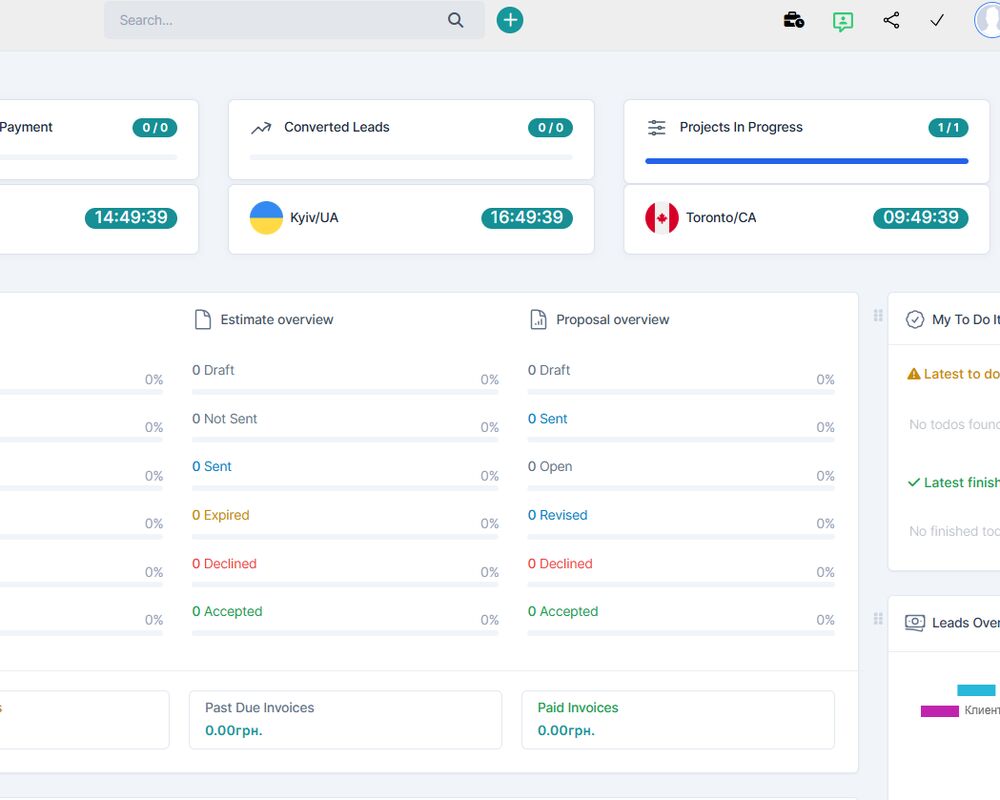This screenshot has width=1000, height=800.
Task: Open the Sent estimates link
Action: tap(212, 466)
